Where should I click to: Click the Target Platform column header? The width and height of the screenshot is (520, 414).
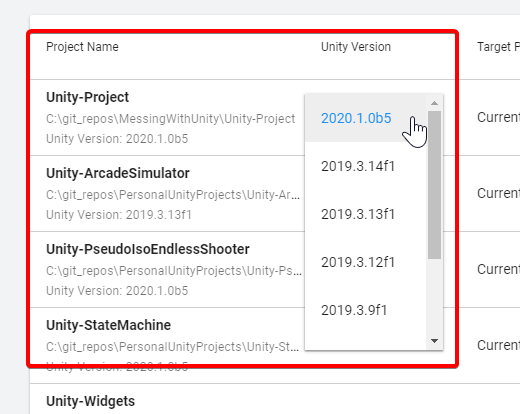pos(498,47)
